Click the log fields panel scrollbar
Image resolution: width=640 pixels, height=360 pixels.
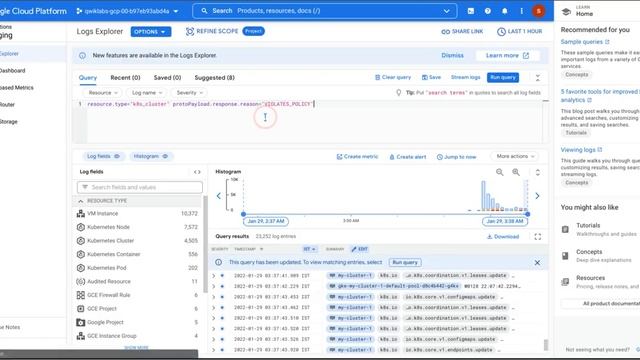point(205,245)
